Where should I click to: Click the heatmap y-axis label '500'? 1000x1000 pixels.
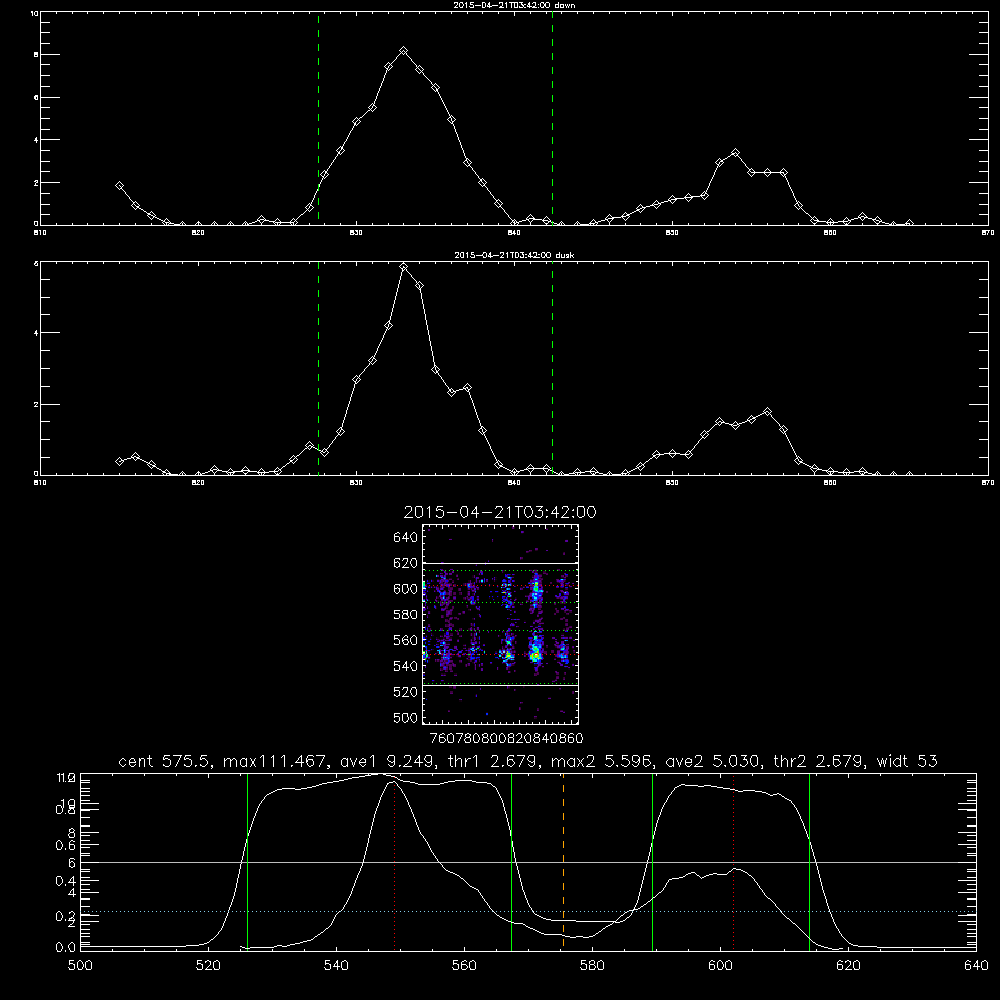406,718
